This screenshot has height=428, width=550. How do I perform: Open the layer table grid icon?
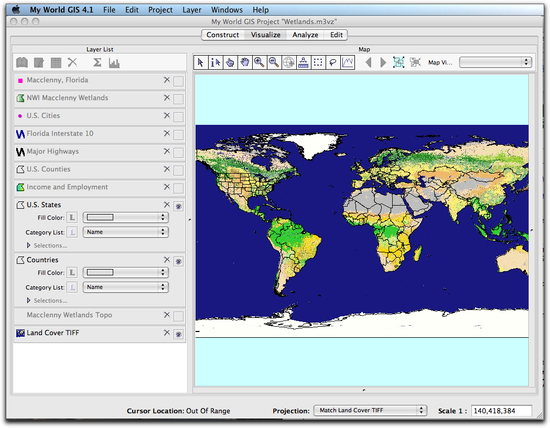point(56,63)
